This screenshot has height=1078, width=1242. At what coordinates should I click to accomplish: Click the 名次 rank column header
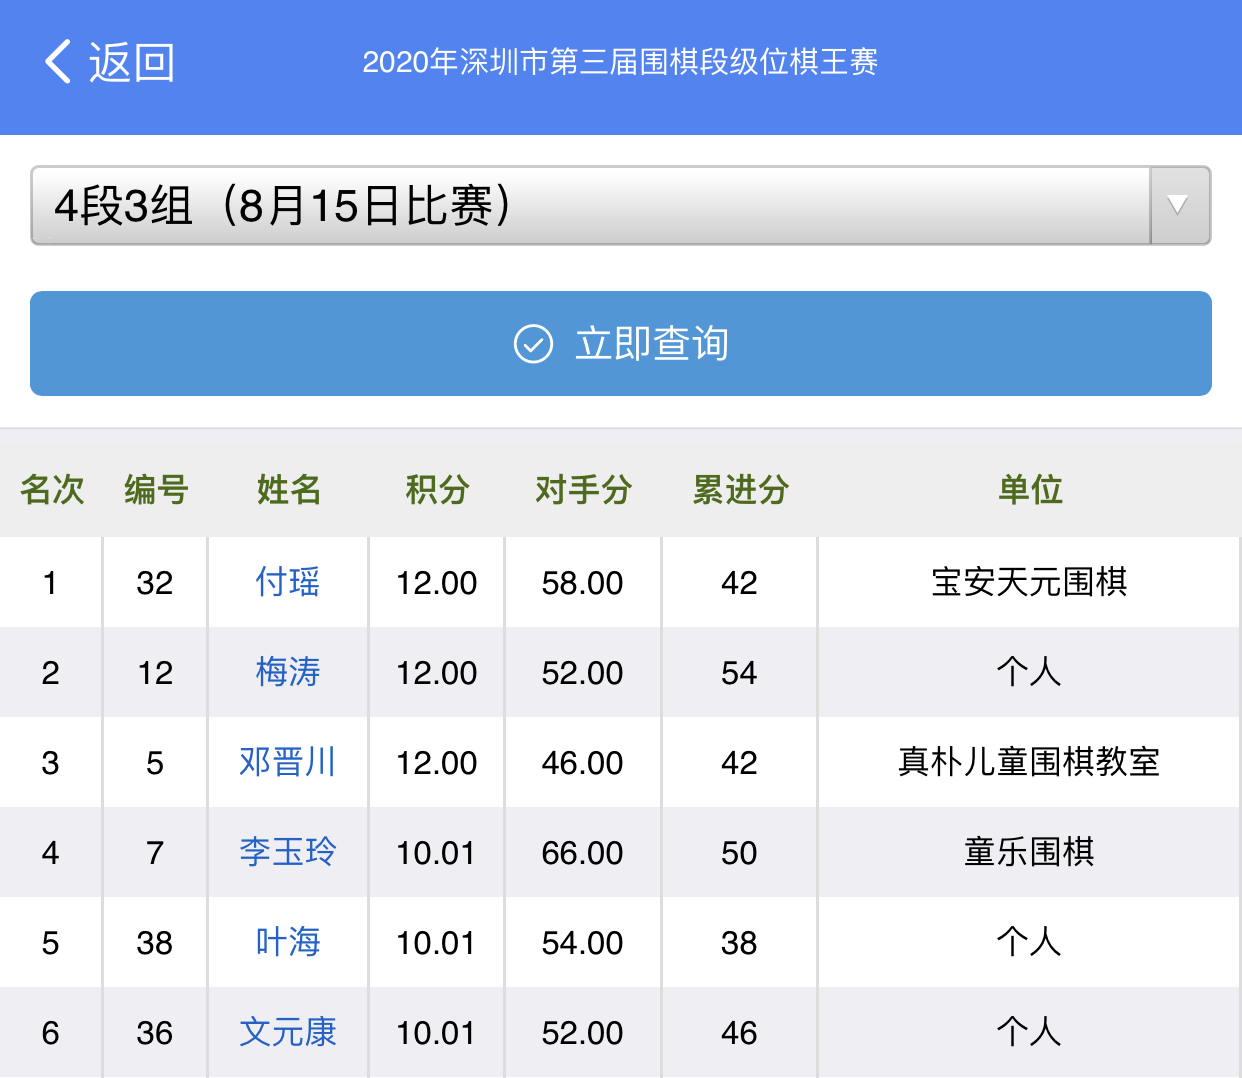[52, 490]
